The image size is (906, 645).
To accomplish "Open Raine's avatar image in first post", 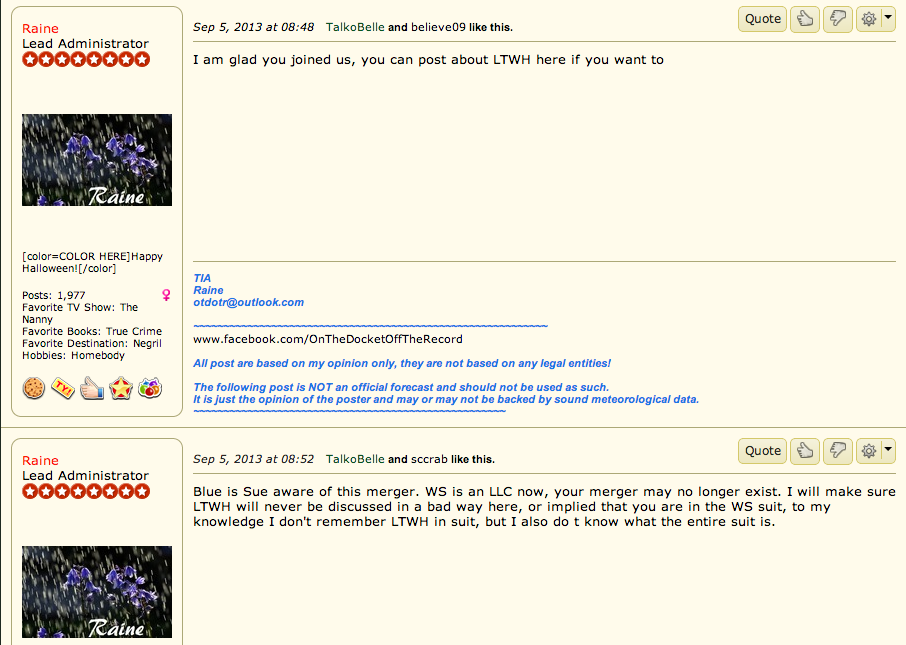I will [x=97, y=160].
